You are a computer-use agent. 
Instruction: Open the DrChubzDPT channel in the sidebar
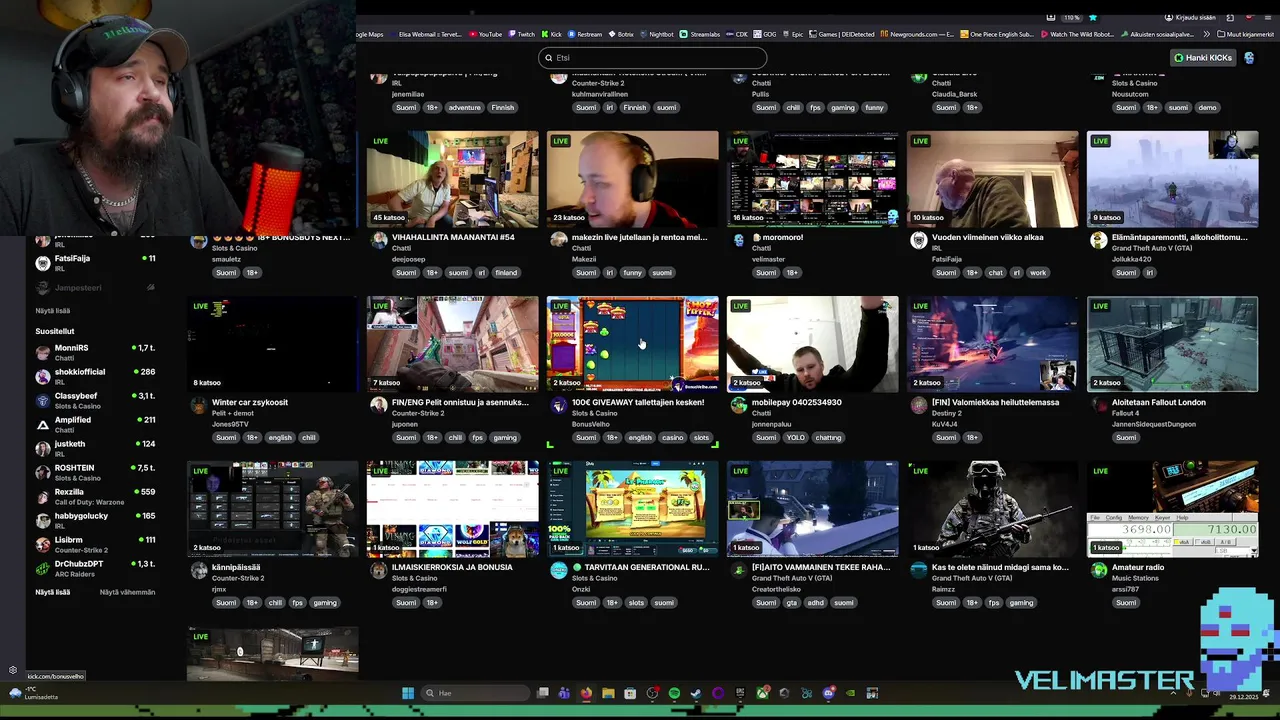(95, 568)
